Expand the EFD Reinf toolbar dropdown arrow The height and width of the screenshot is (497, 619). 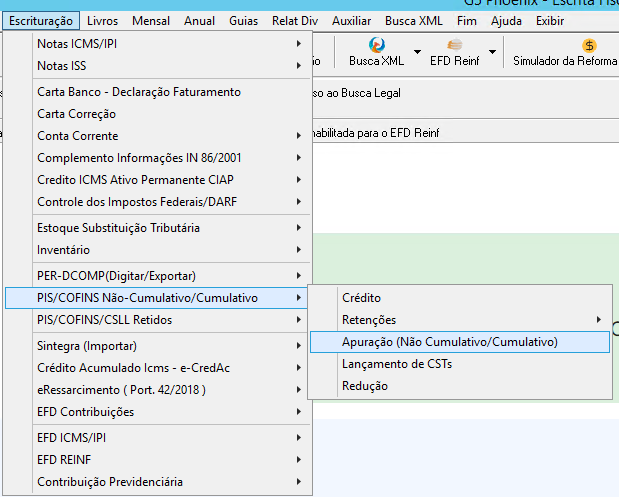[x=492, y=52]
